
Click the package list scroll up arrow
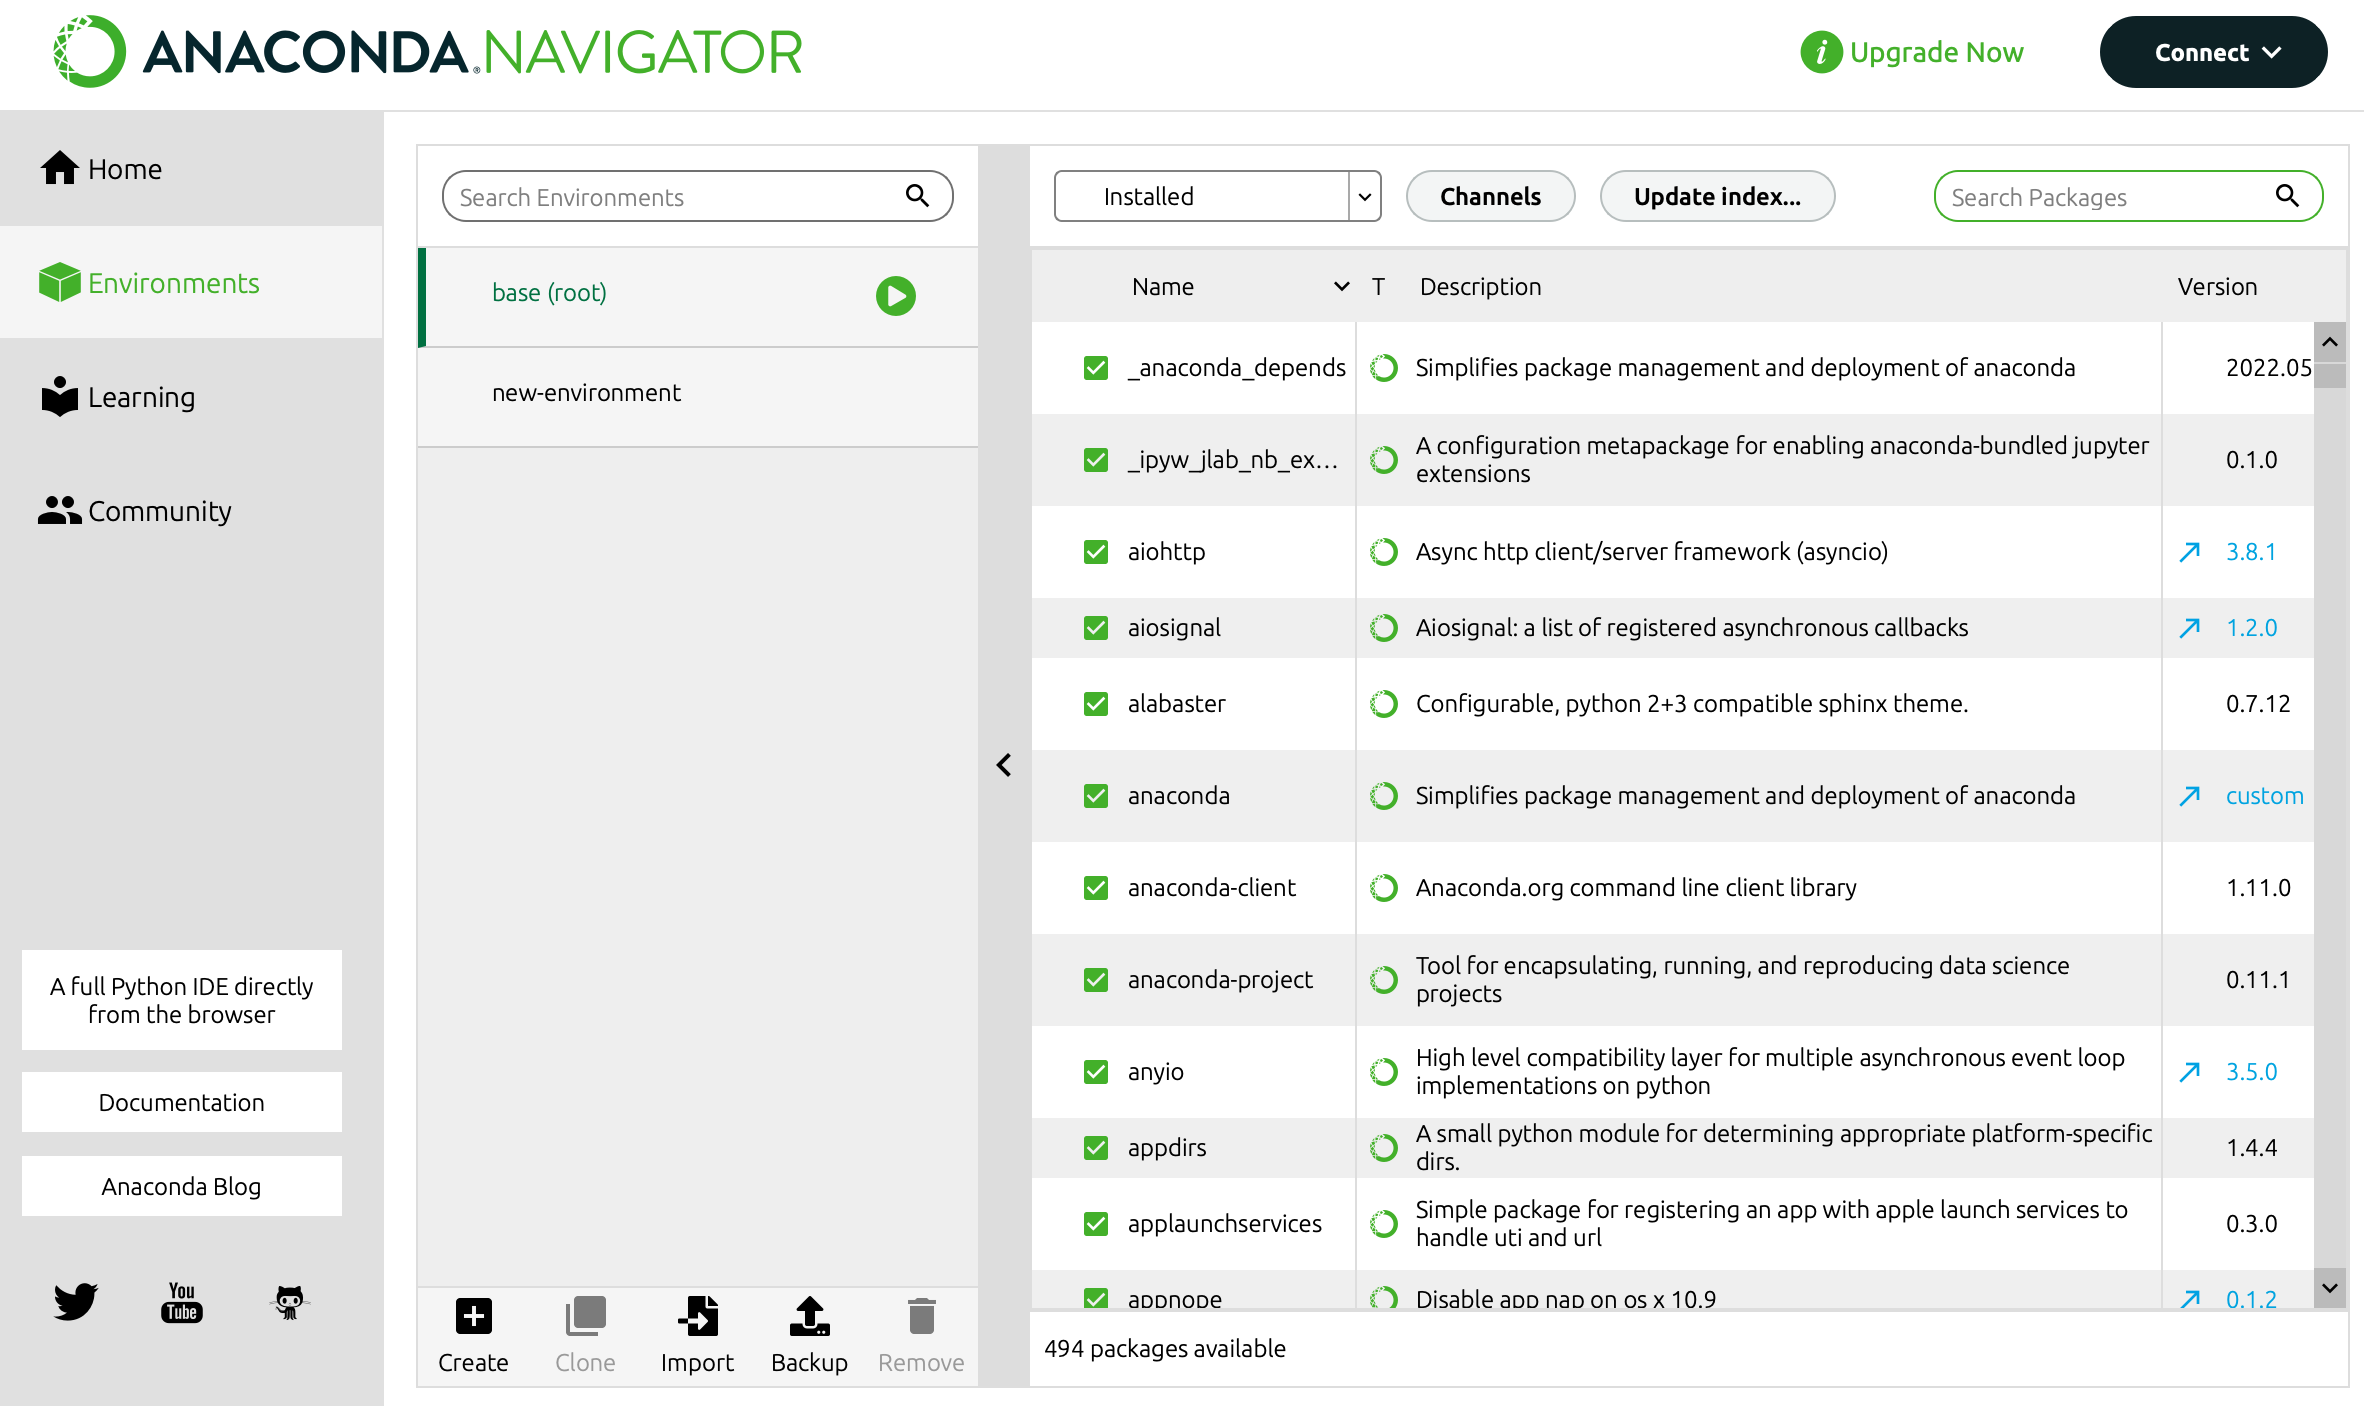click(x=2330, y=342)
